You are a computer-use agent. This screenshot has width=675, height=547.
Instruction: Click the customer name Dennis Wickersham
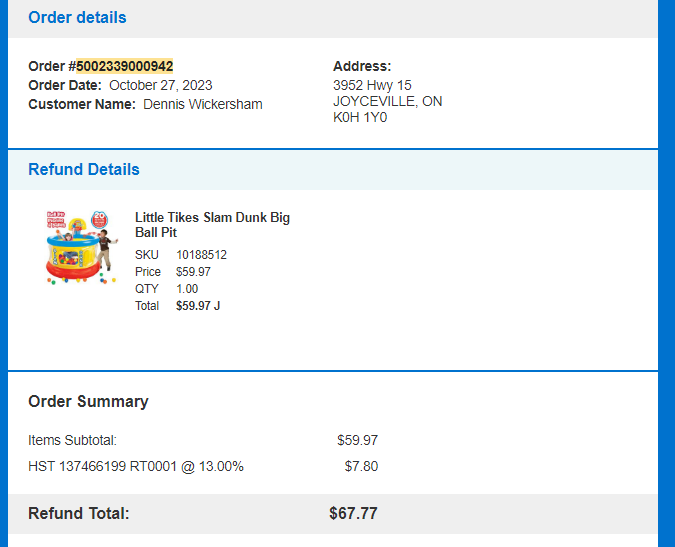203,104
